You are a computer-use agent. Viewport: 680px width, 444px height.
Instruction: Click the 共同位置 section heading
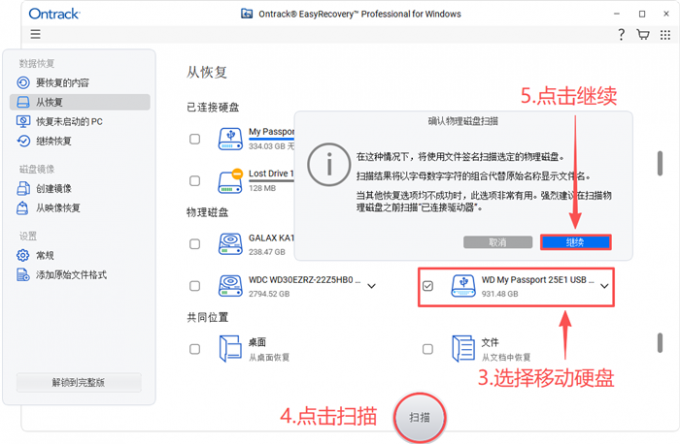click(207, 318)
